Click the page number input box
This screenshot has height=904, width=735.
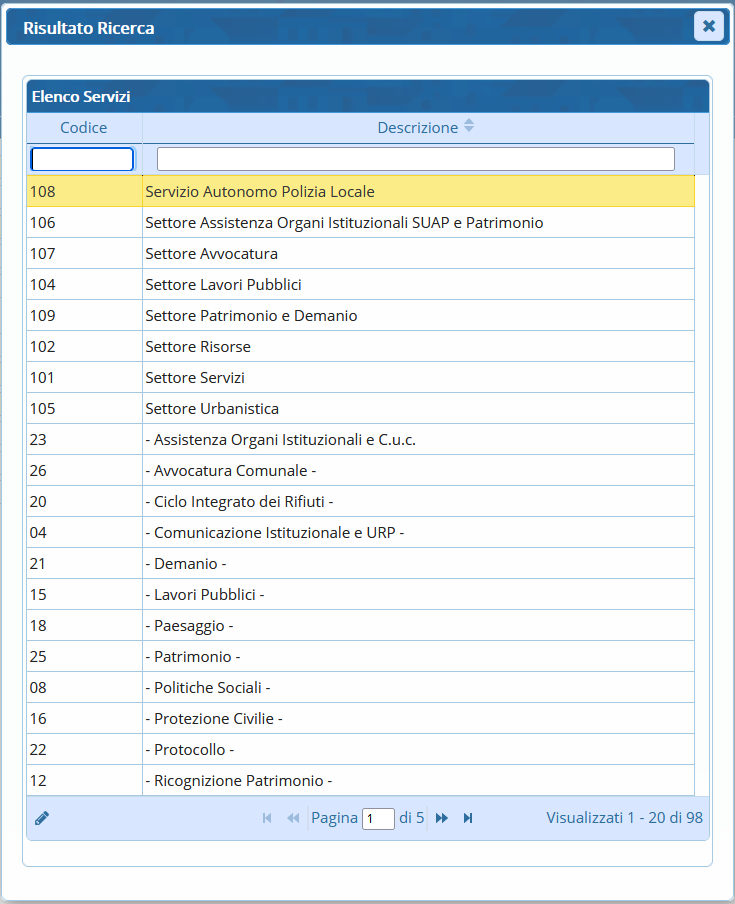(x=378, y=818)
